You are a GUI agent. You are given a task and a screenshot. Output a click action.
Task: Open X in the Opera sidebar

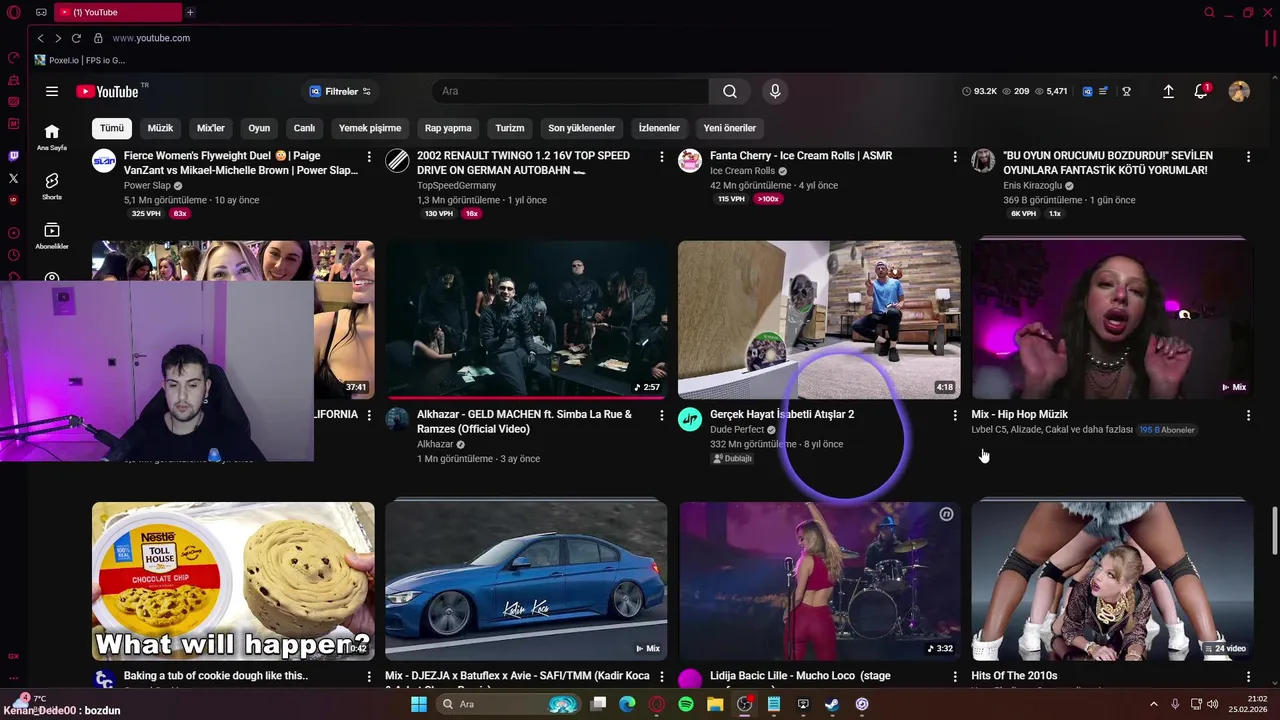[x=13, y=178]
